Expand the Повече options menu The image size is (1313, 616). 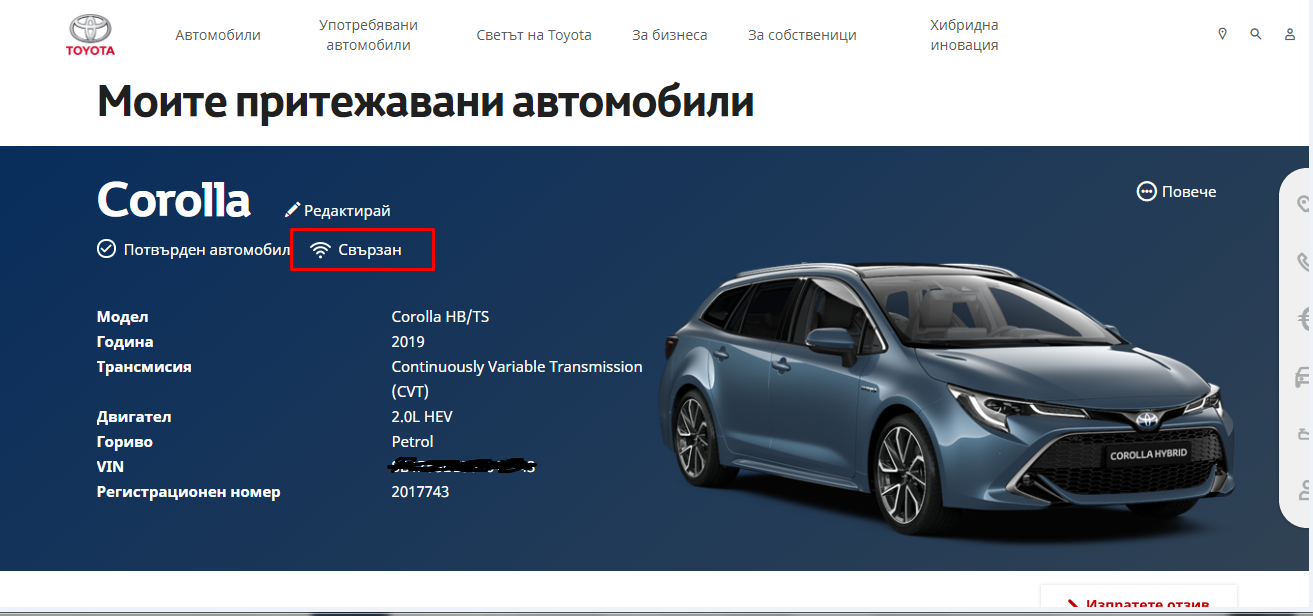pyautogui.click(x=1177, y=191)
